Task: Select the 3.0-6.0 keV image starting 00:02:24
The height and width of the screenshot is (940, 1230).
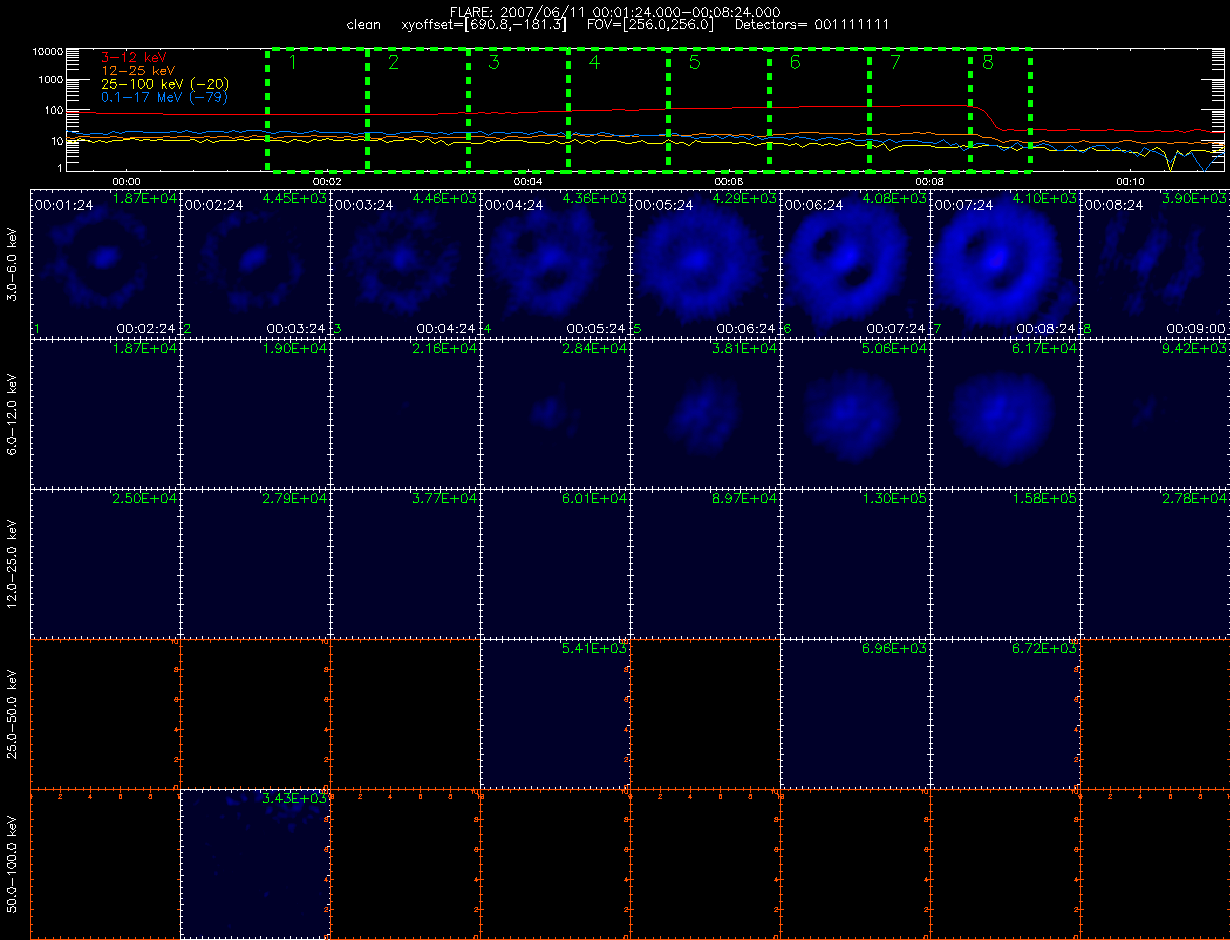Action: (255, 263)
